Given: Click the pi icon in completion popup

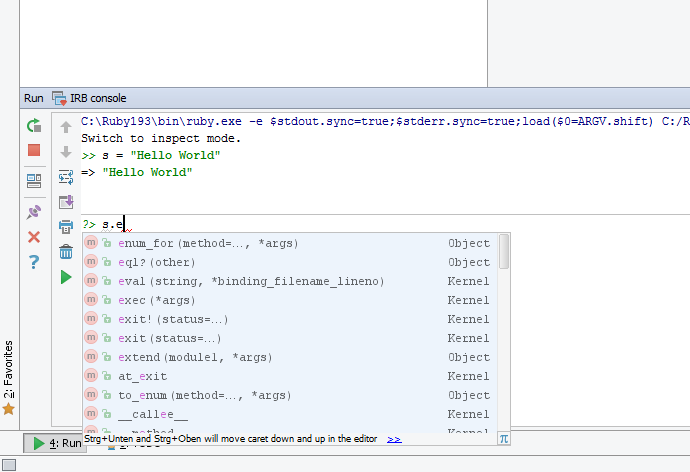Looking at the screenshot, I should 504,439.
